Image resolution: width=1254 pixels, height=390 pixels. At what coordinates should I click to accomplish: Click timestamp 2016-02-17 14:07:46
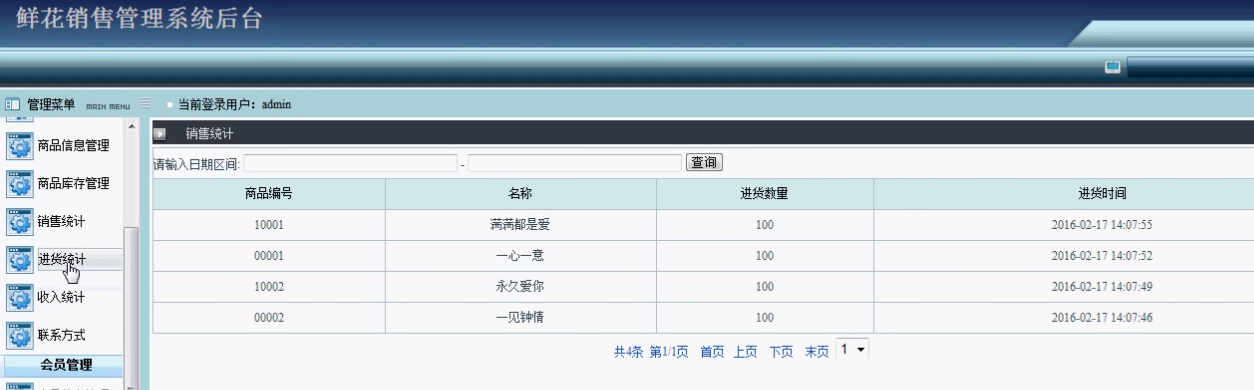1102,318
